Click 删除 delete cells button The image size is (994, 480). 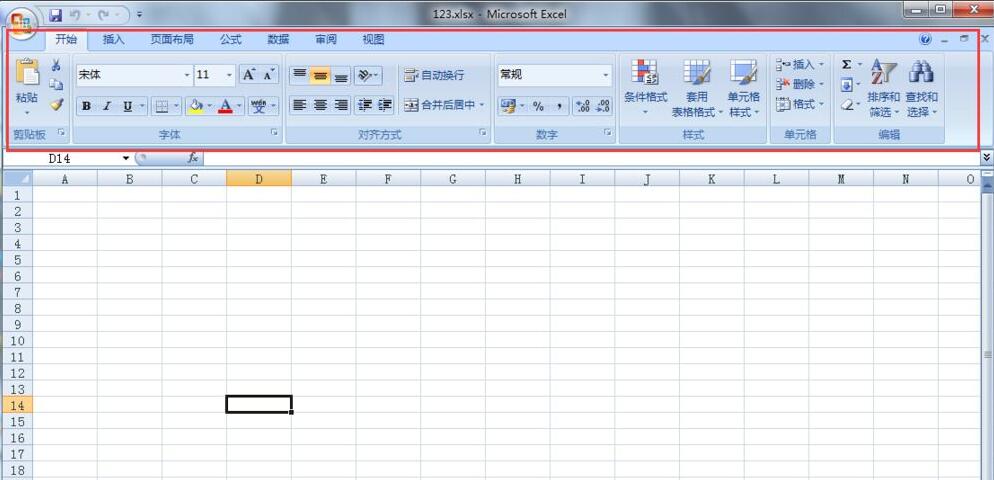pos(800,84)
